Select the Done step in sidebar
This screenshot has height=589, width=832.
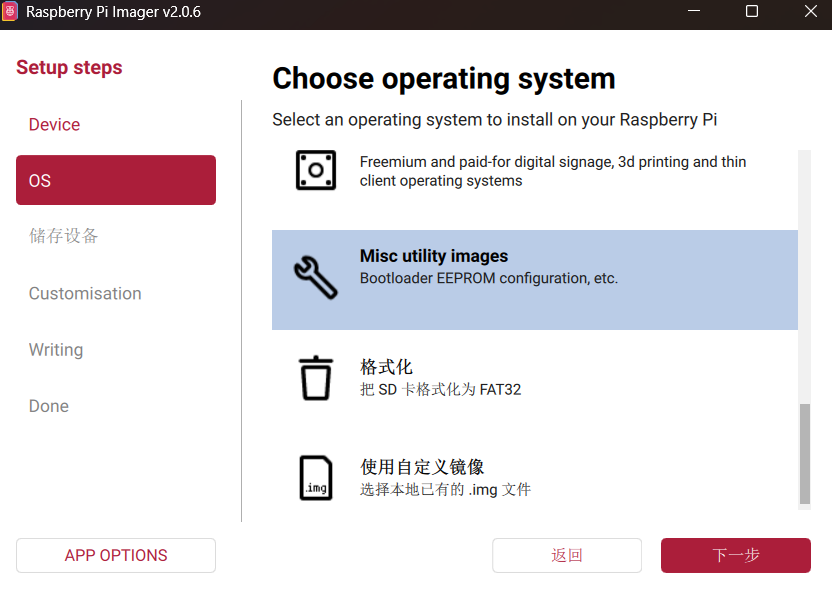pyautogui.click(x=49, y=406)
